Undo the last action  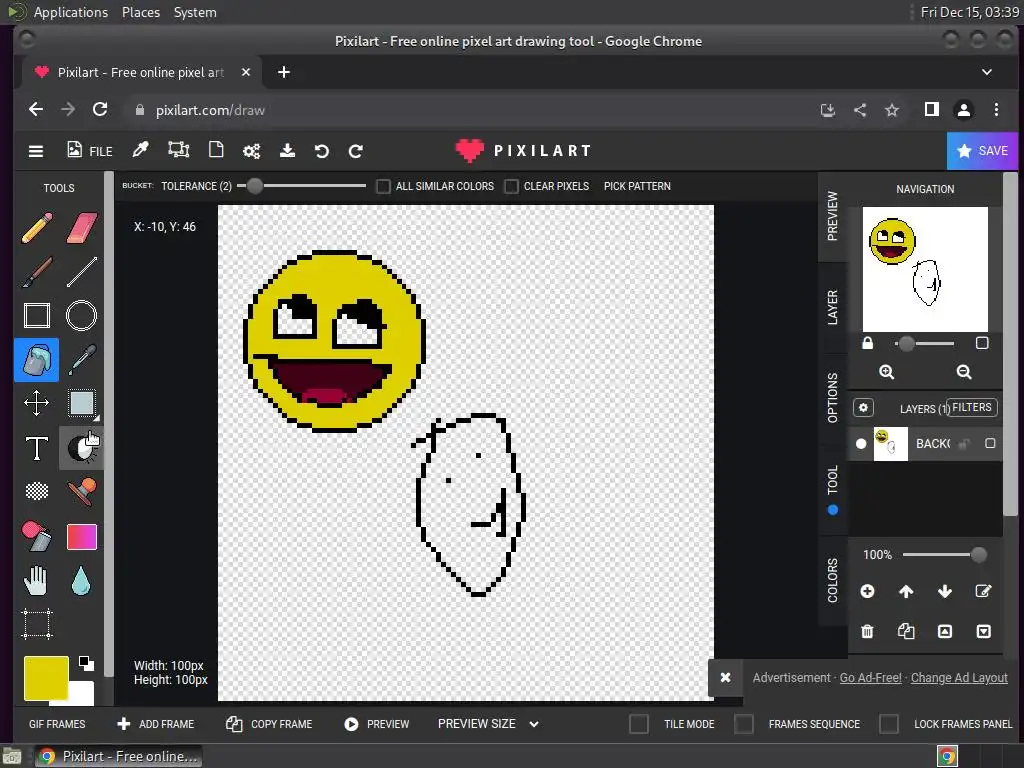(321, 152)
